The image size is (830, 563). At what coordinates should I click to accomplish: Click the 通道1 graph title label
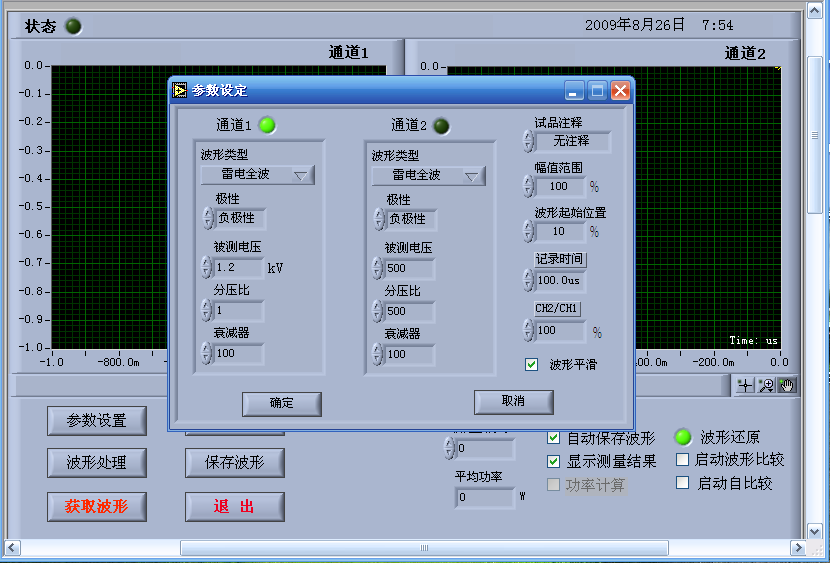[348, 52]
